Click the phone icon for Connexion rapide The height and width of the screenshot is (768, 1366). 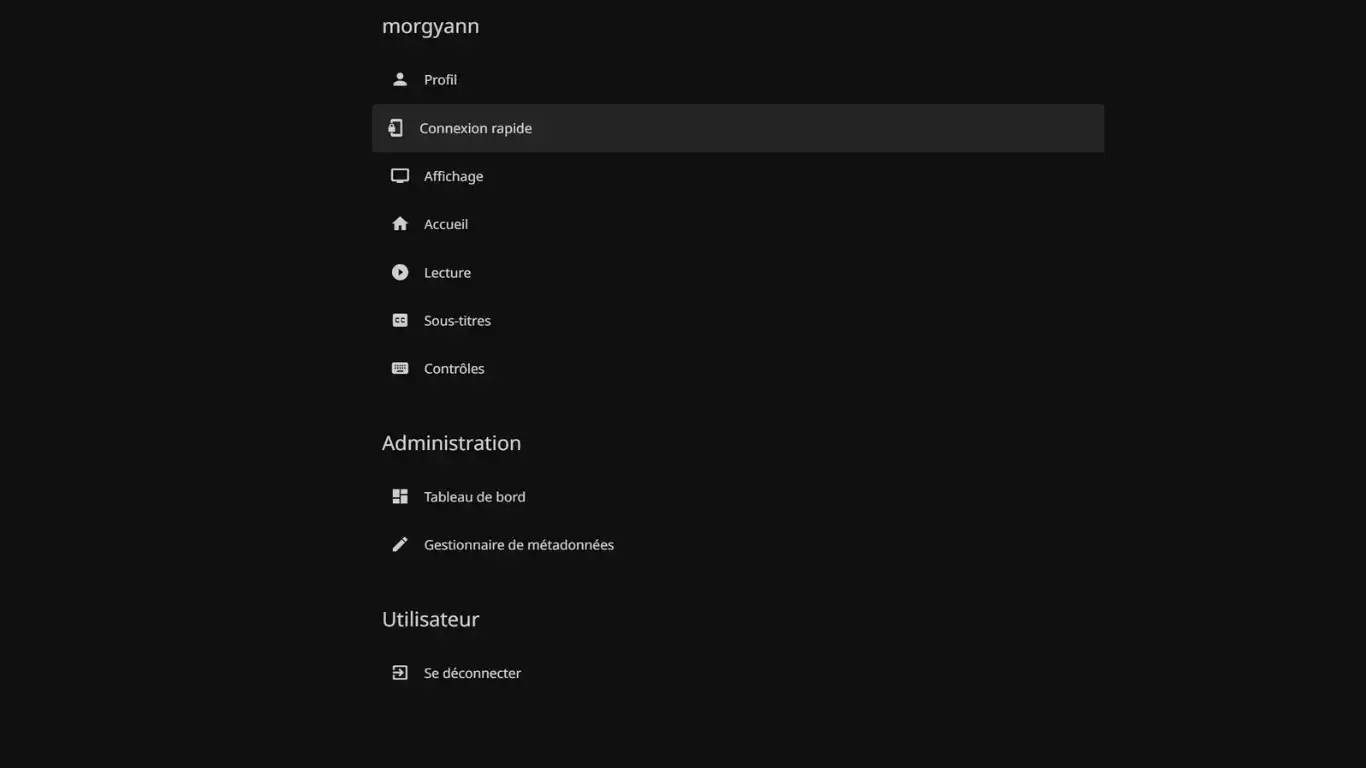pyautogui.click(x=396, y=128)
